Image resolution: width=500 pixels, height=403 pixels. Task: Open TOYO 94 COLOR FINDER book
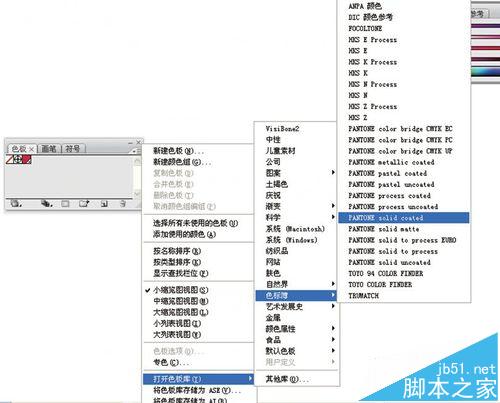point(386,273)
